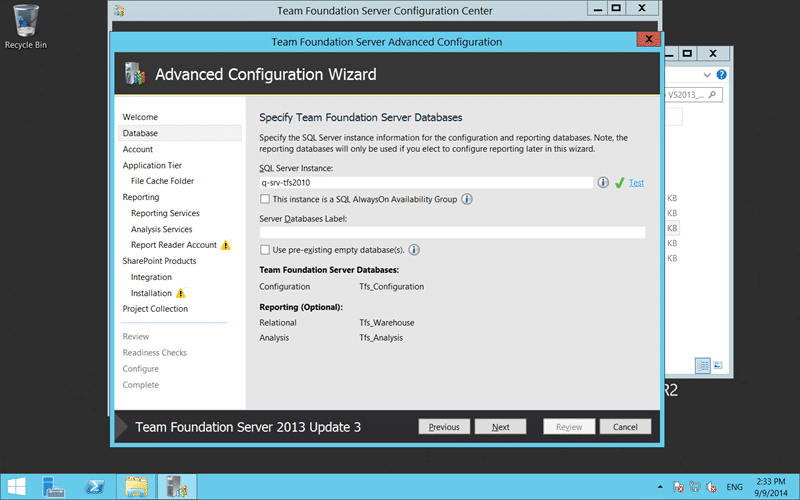Open the Reporting Services step

[x=165, y=213]
